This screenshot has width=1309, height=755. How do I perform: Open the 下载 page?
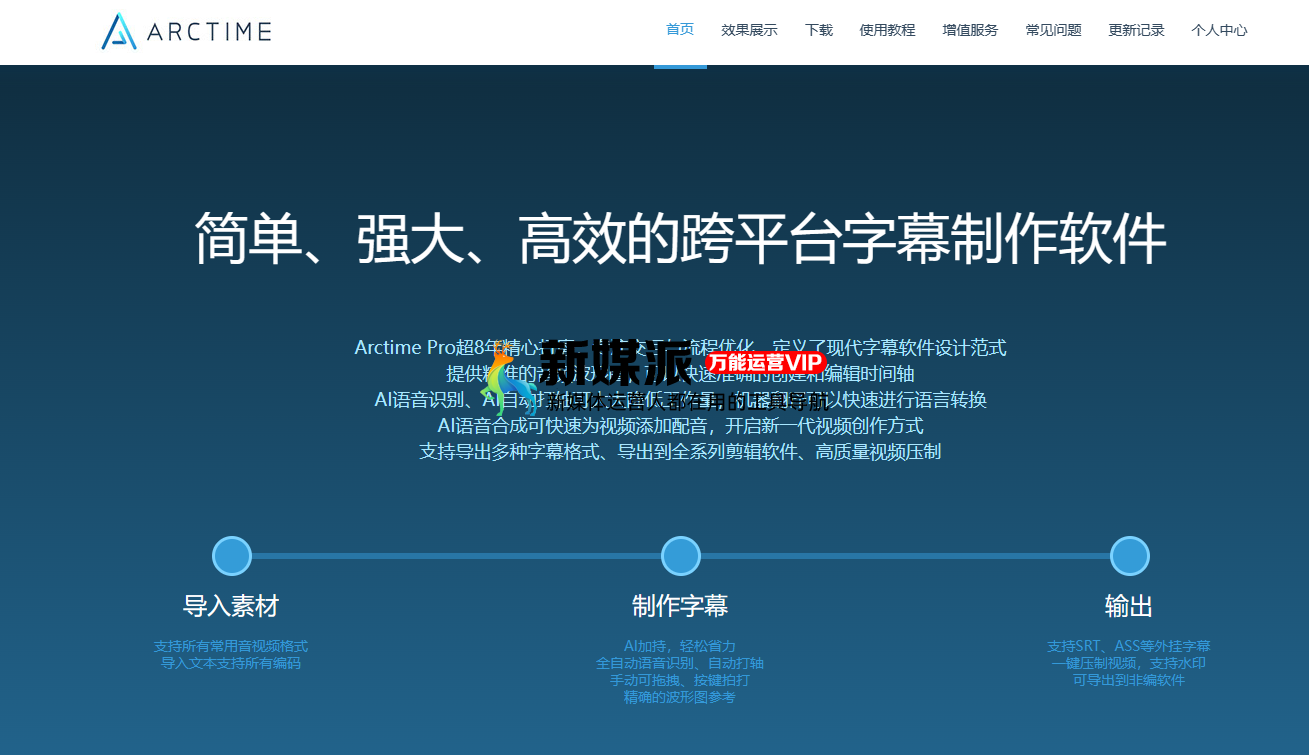tap(818, 30)
